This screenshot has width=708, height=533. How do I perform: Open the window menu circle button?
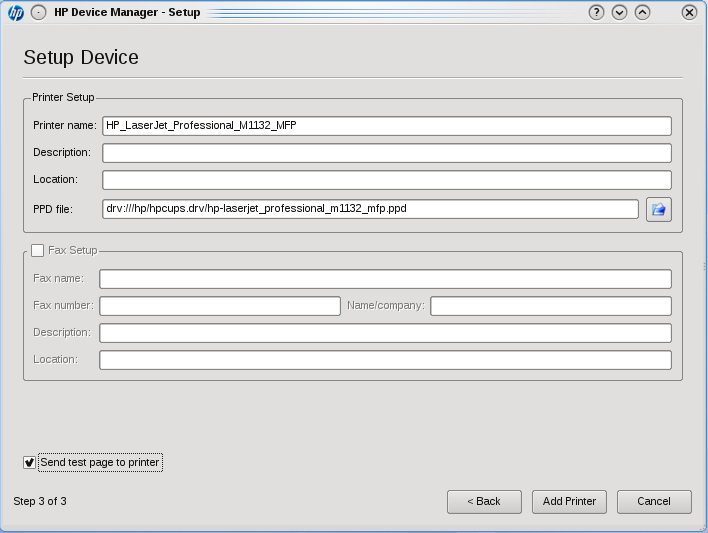point(38,13)
